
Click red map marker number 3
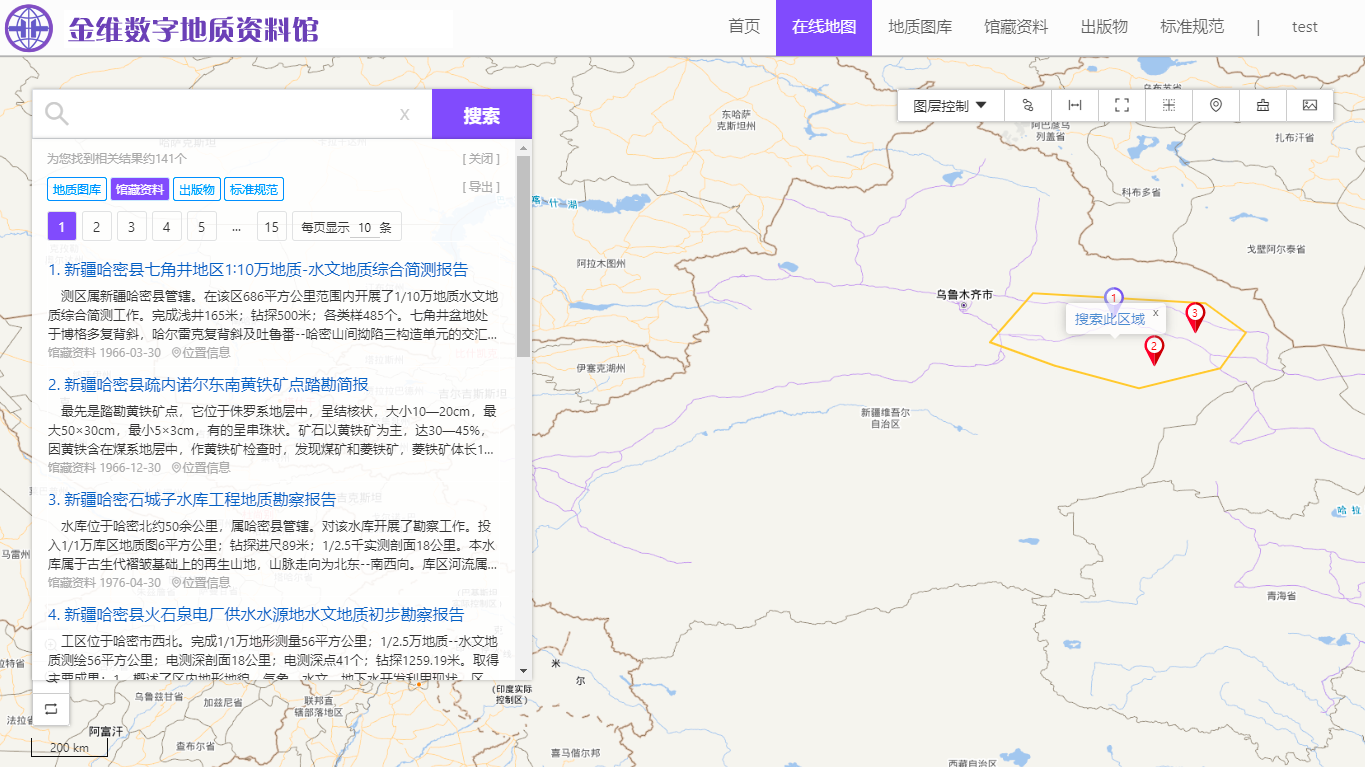1194,317
